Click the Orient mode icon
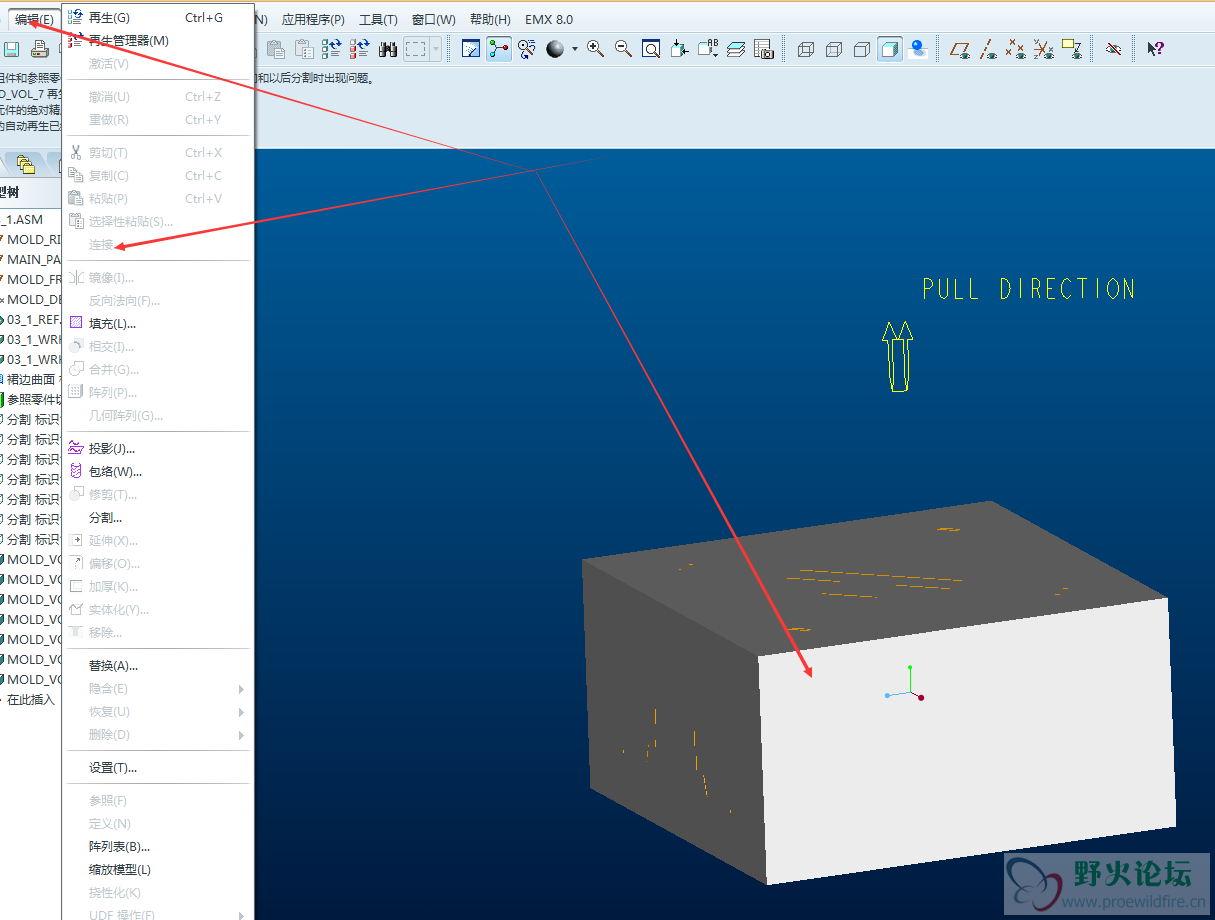This screenshot has width=1215, height=920. [527, 49]
